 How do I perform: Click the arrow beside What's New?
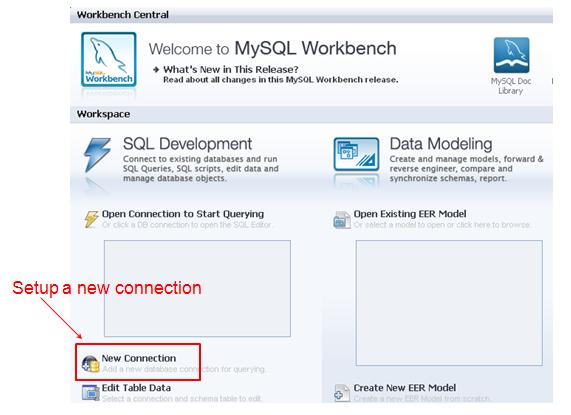(156, 69)
